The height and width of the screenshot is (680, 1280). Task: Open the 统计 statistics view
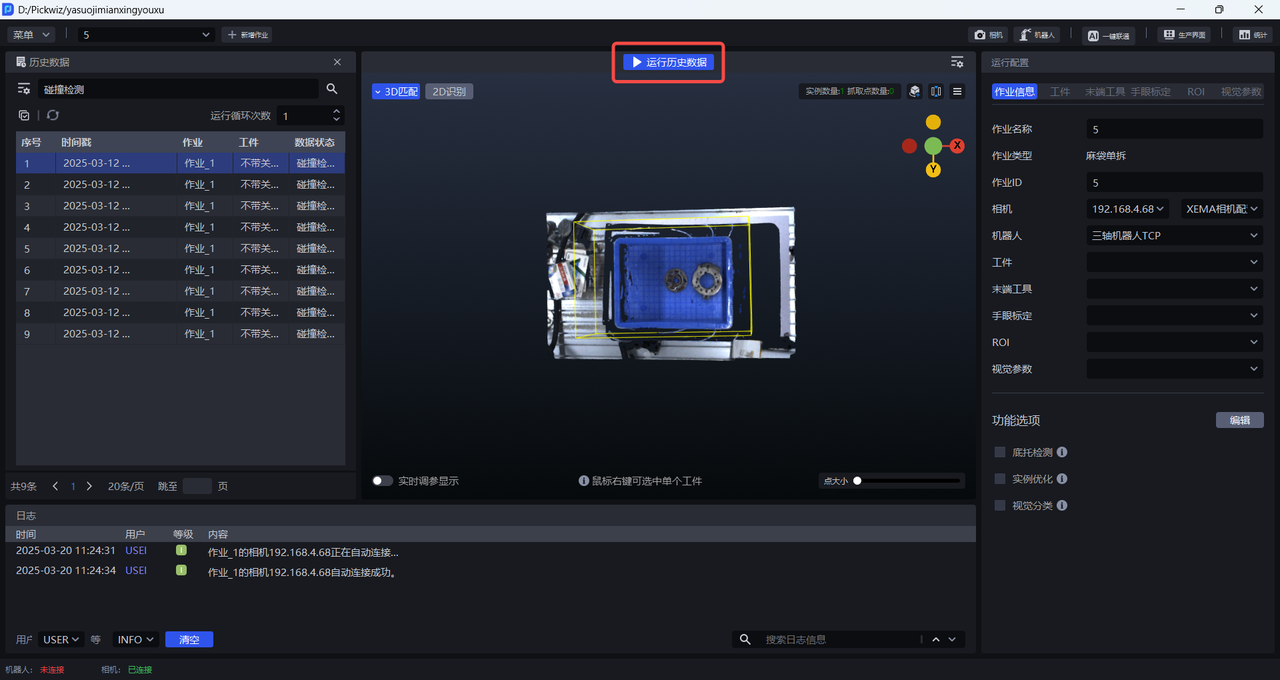pyautogui.click(x=1251, y=35)
